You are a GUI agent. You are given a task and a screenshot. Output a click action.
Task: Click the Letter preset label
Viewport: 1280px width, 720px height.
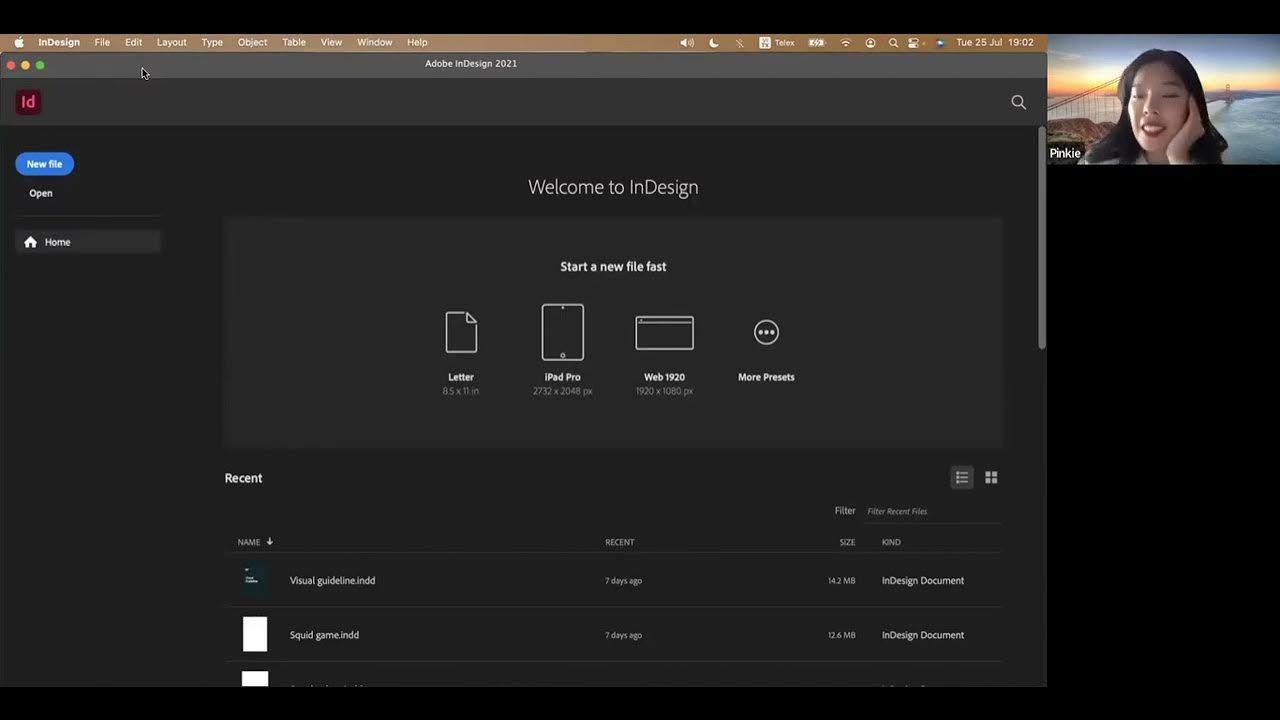coord(461,377)
